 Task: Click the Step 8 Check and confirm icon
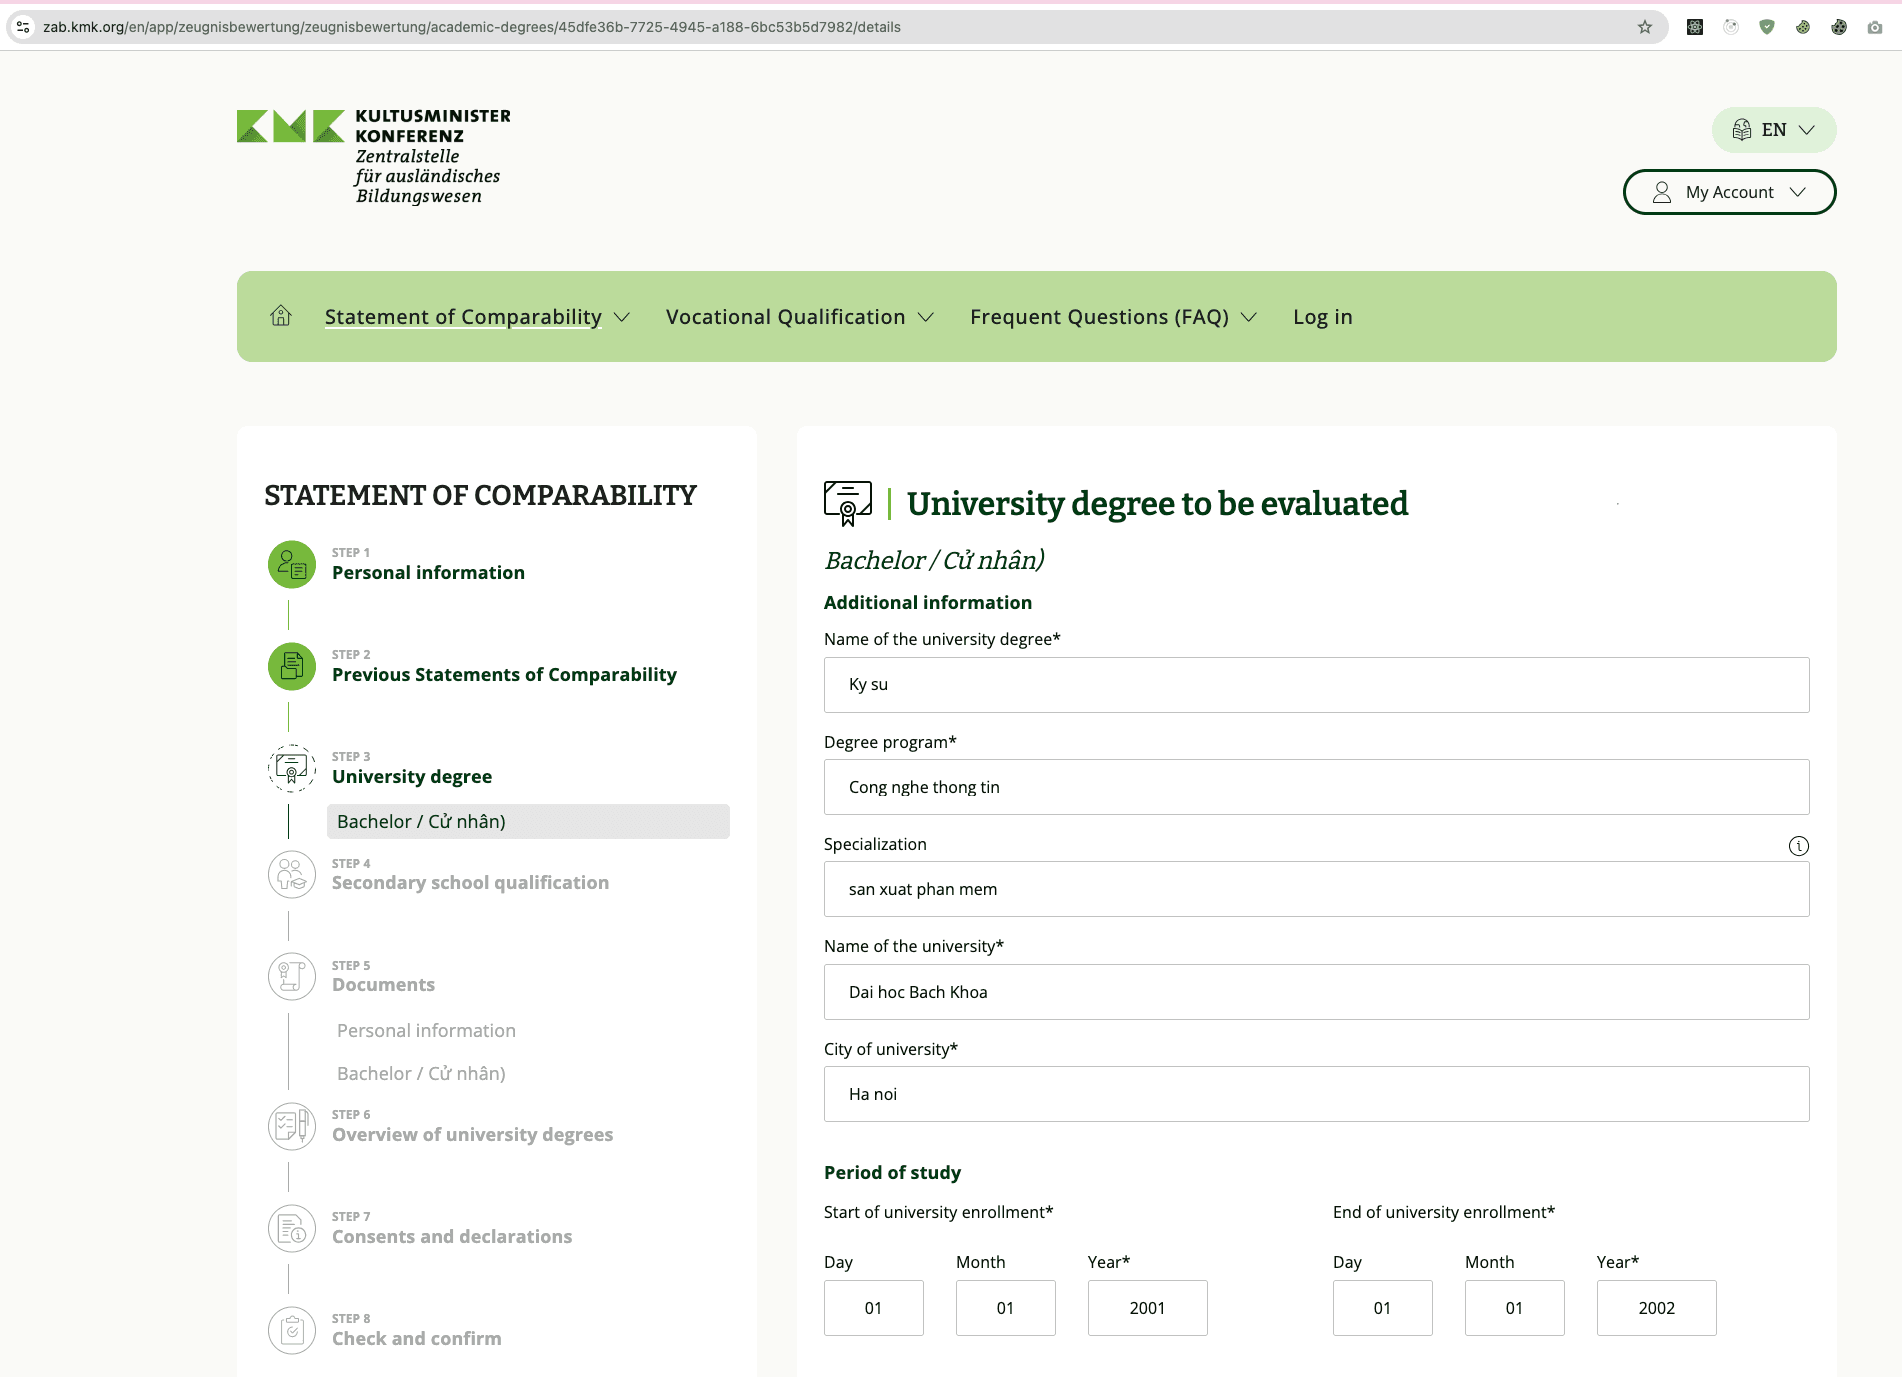(291, 1330)
